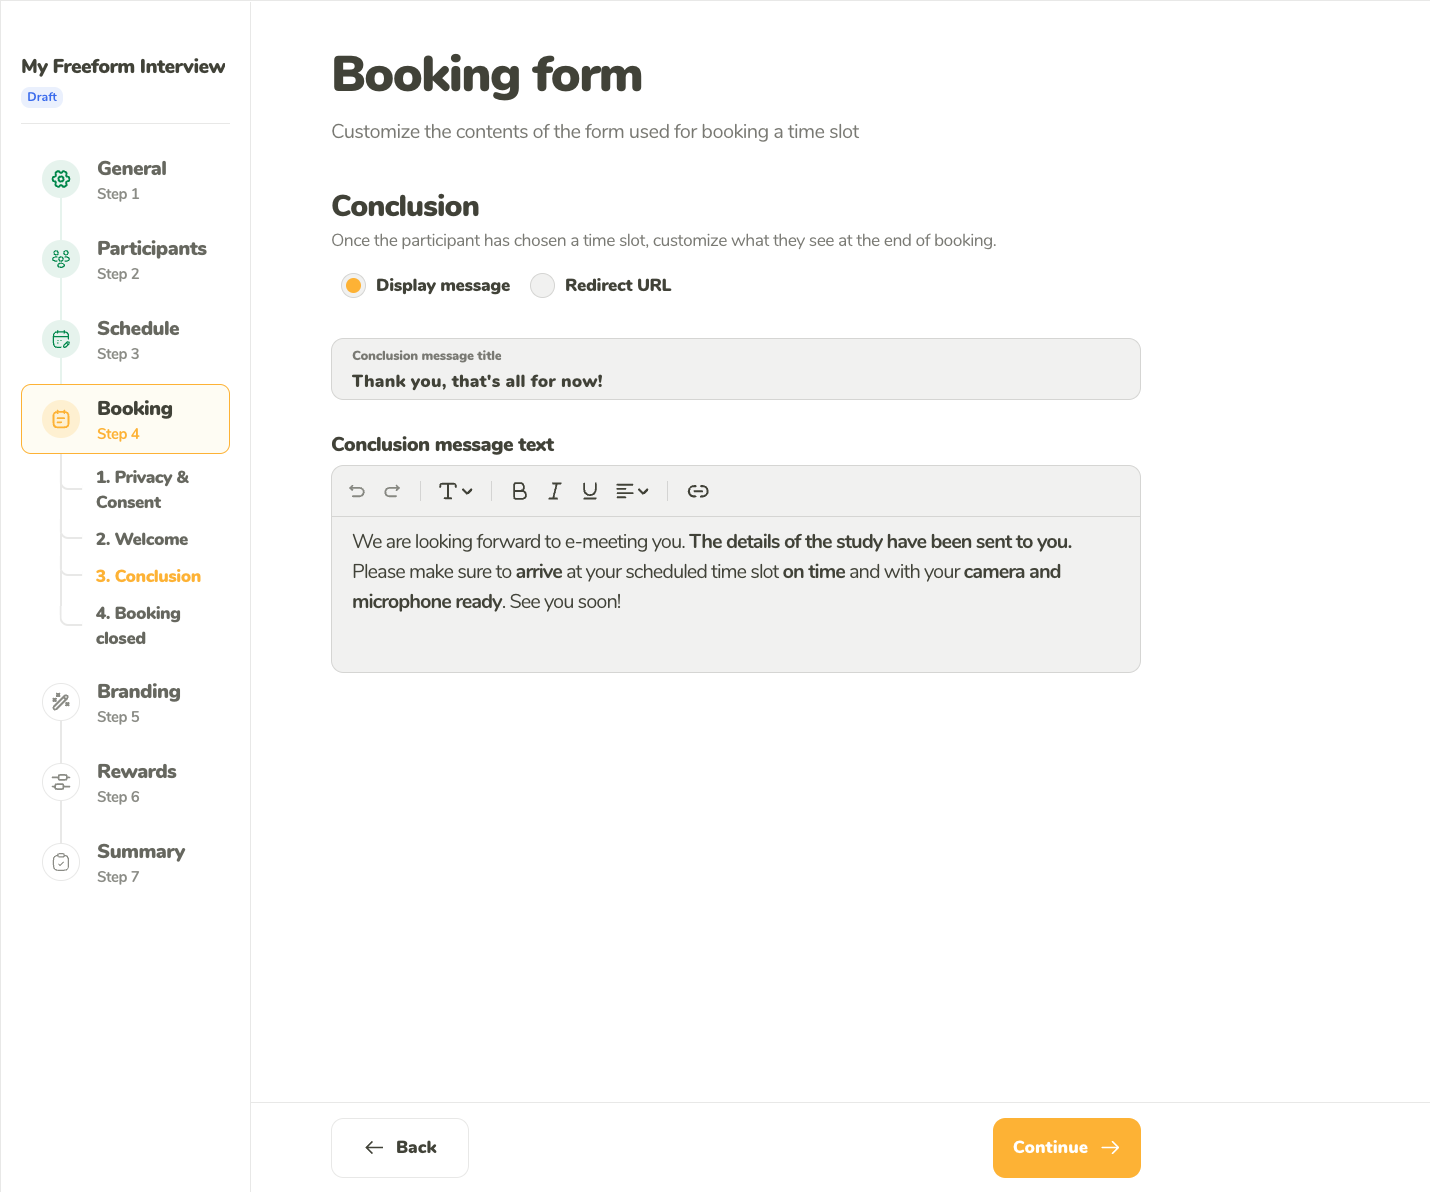Click the Continue button
This screenshot has height=1192, width=1430.
click(1066, 1148)
